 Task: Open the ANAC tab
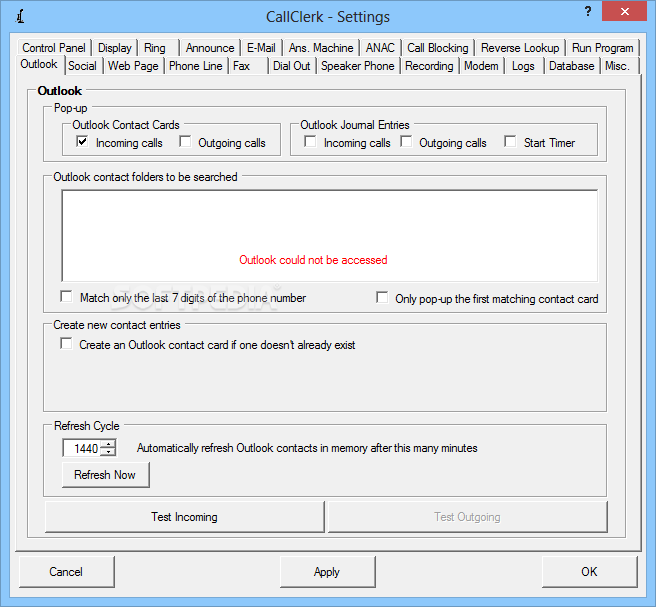pos(380,48)
